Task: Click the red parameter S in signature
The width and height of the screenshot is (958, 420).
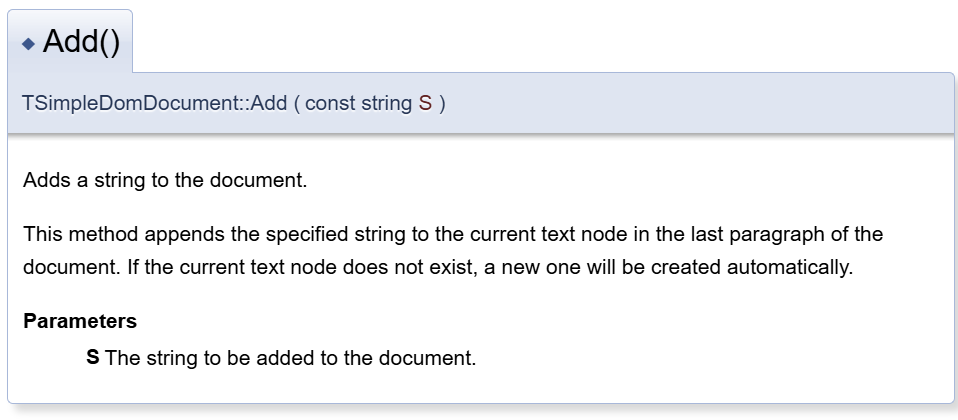Action: 425,103
